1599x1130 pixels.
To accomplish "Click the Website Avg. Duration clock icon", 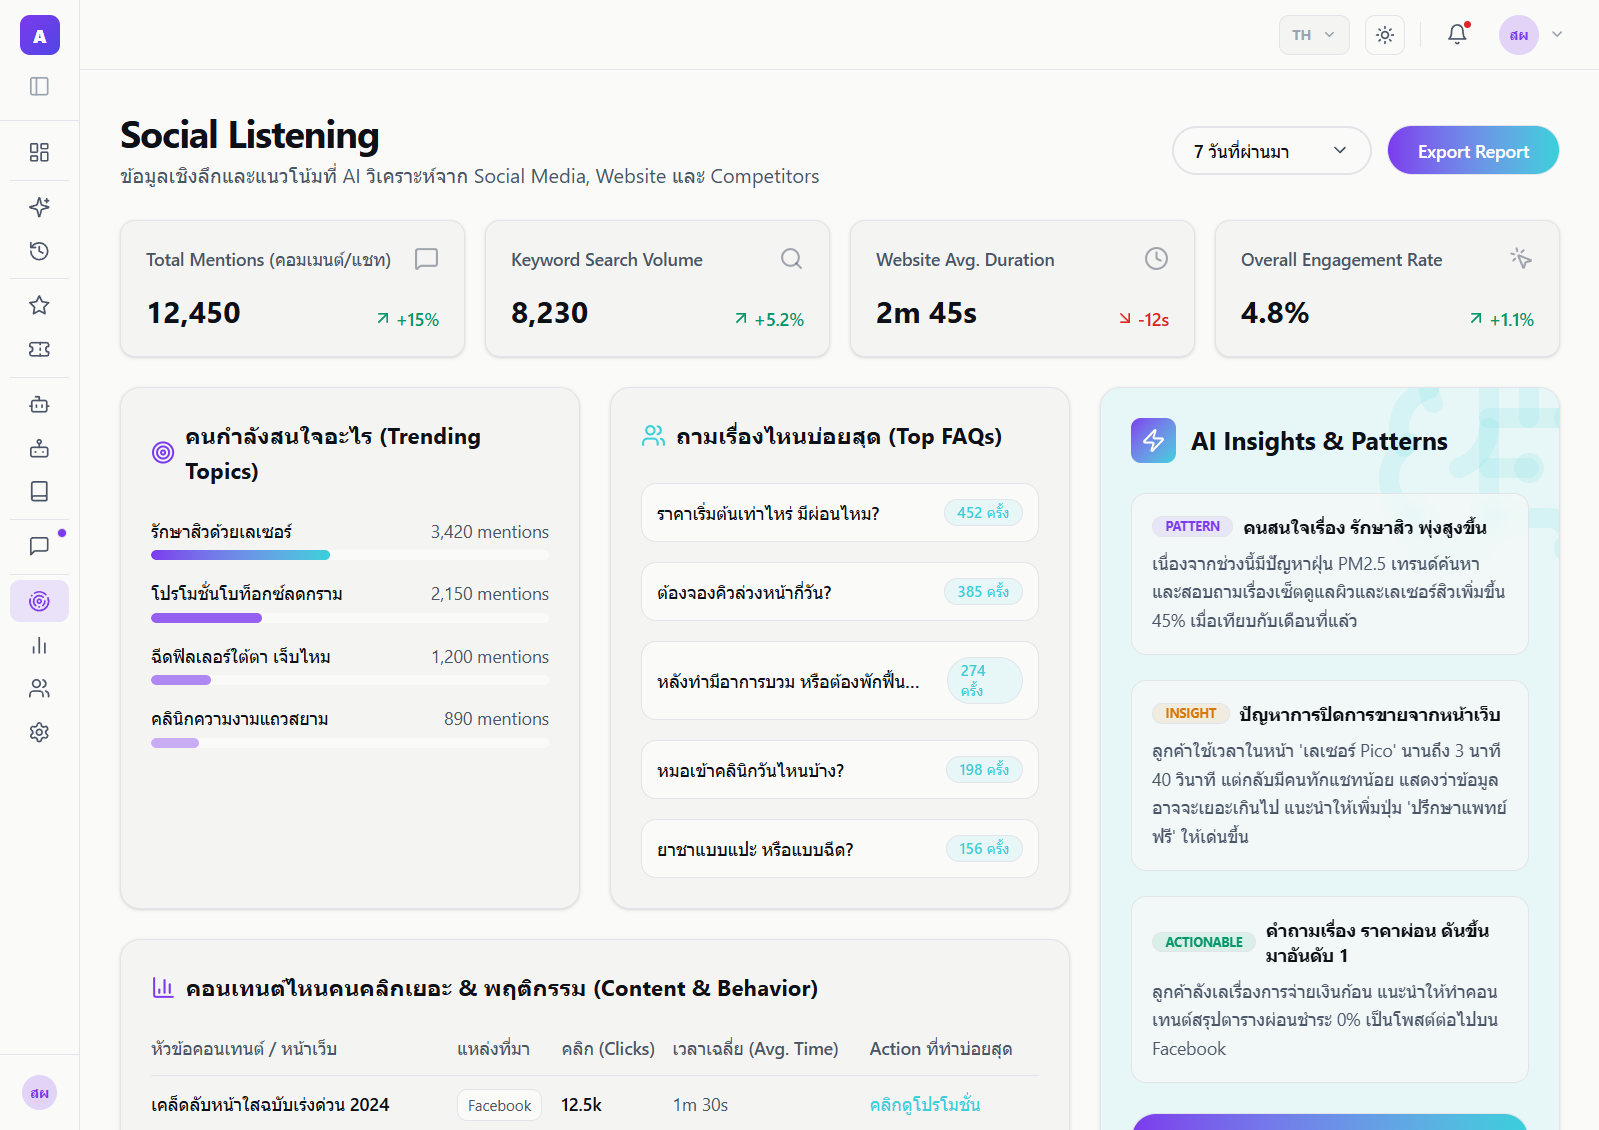I will pyautogui.click(x=1157, y=259).
